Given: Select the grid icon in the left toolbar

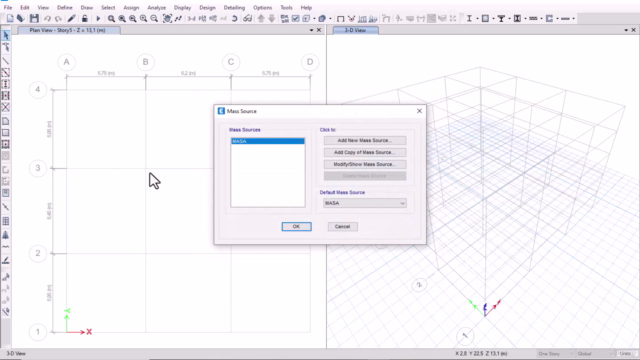Looking at the screenshot, I should click(x=6, y=221).
